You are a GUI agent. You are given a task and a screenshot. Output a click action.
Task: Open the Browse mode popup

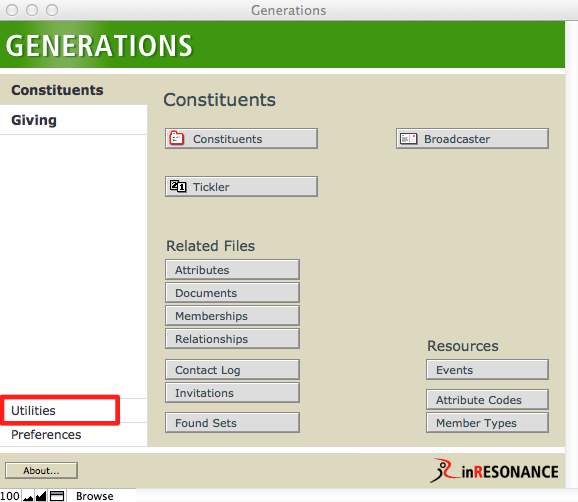point(95,496)
